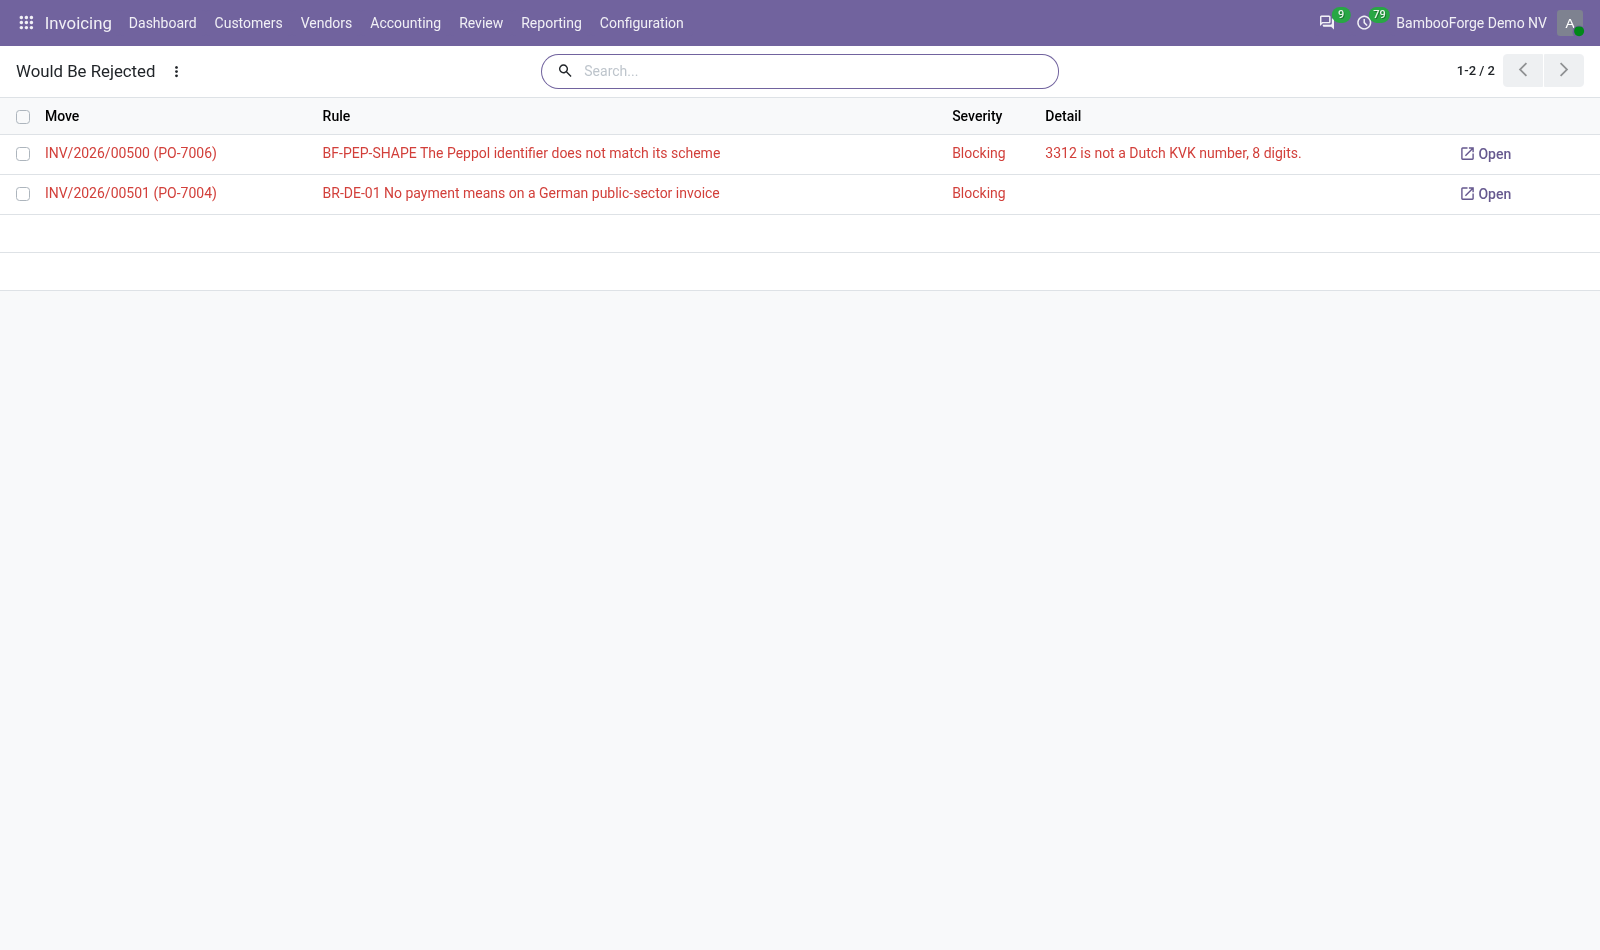1600x950 pixels.
Task: Click the pager count 1-2 / 2
Action: point(1475,70)
